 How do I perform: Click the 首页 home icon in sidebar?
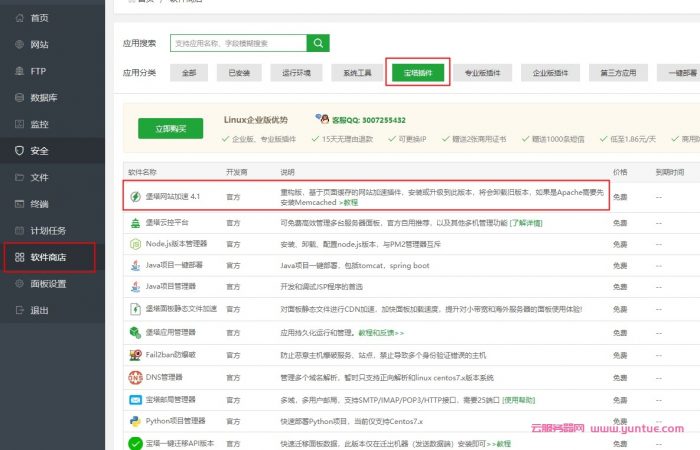click(x=18, y=18)
